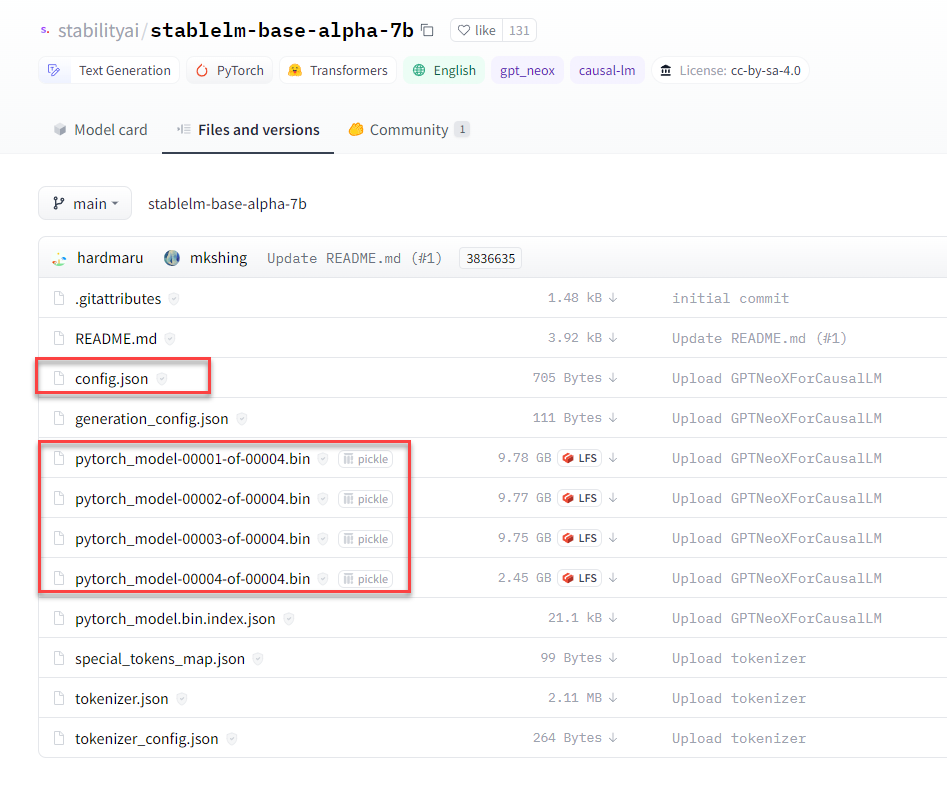Open the stabilityai organization link
This screenshot has height=789, width=947.
(98, 30)
